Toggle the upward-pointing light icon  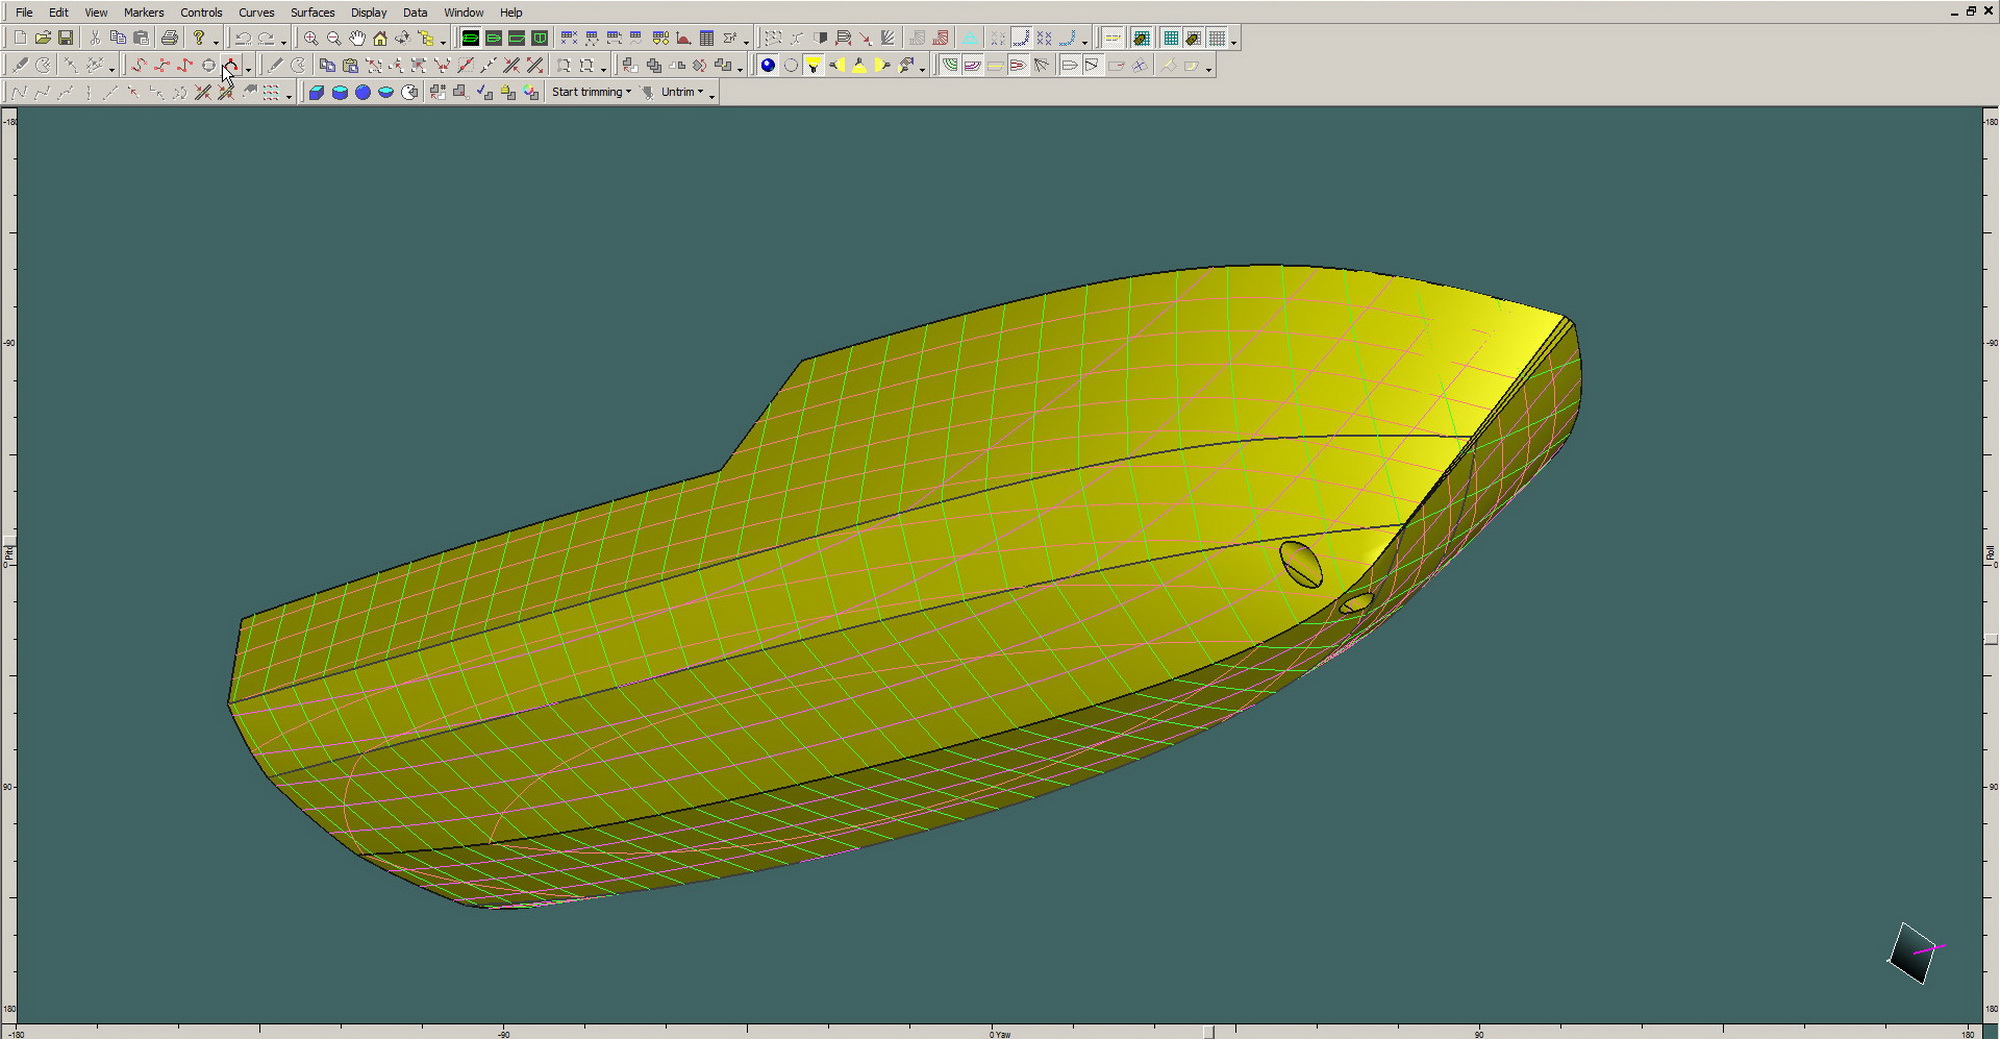(x=860, y=65)
